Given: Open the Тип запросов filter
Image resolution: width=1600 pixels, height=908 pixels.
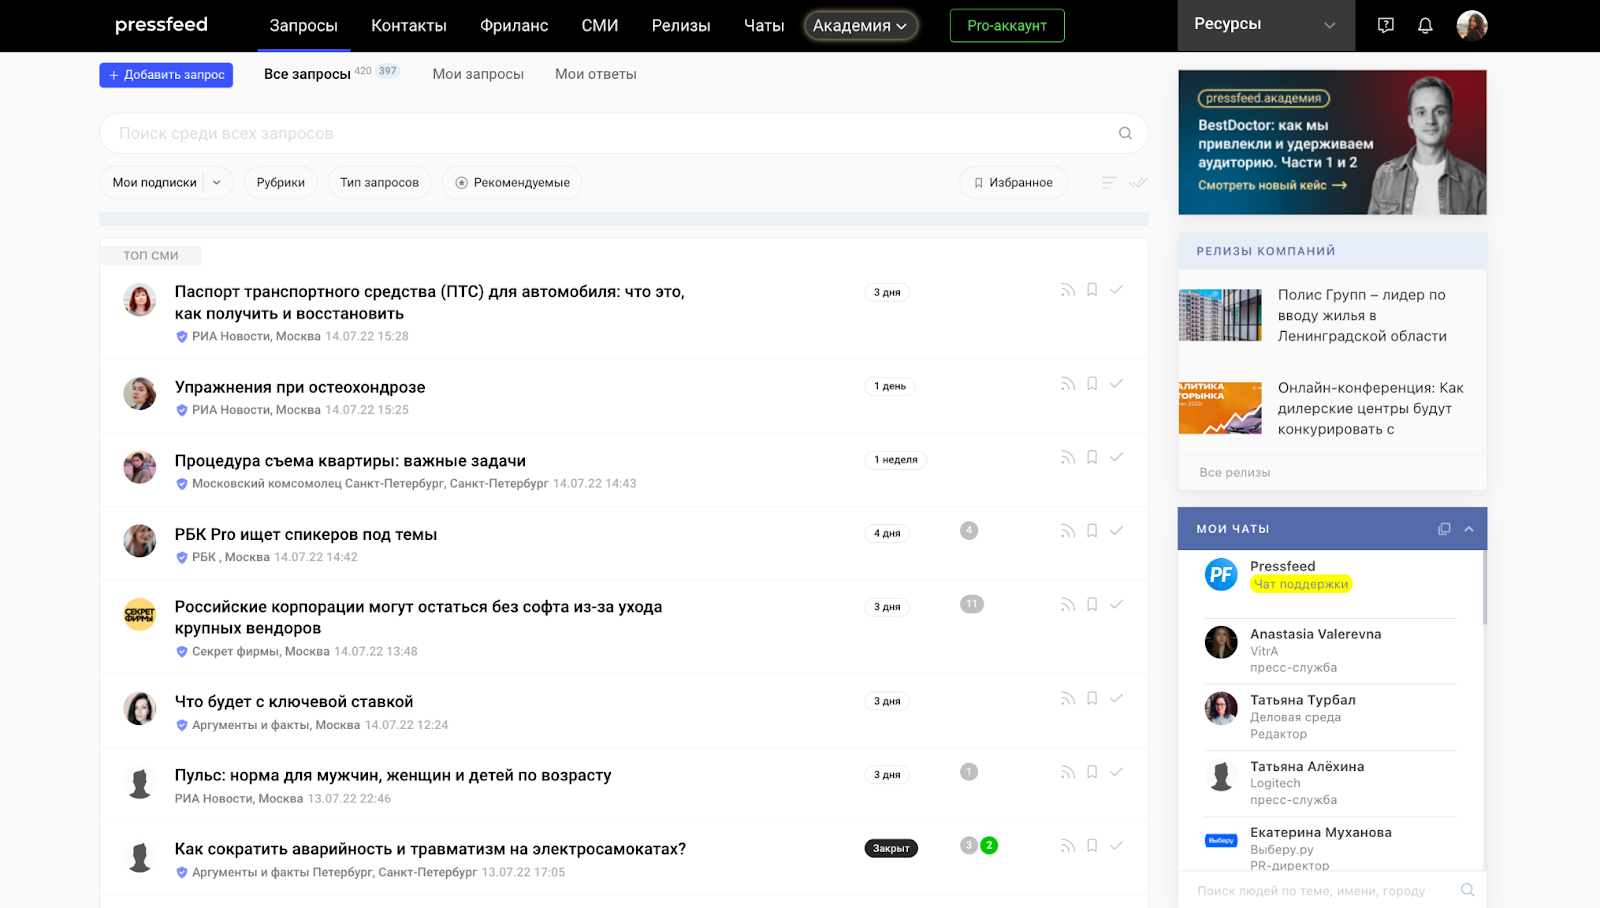Looking at the screenshot, I should 380,183.
